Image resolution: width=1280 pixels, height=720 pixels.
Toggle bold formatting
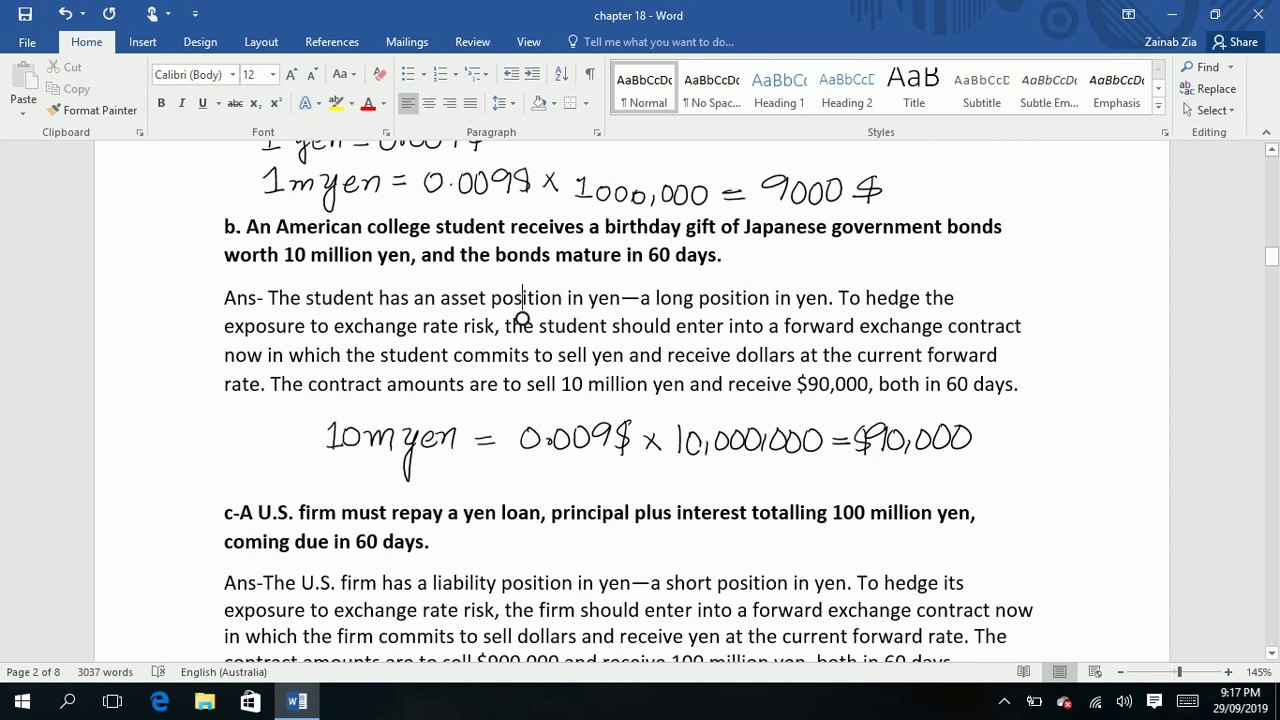161,103
